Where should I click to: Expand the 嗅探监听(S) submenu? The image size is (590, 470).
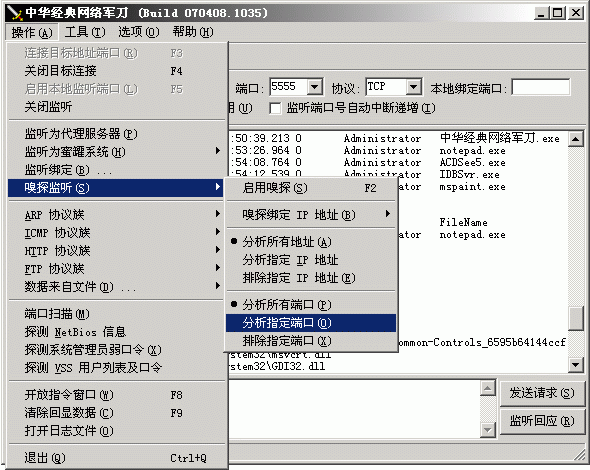click(x=116, y=187)
